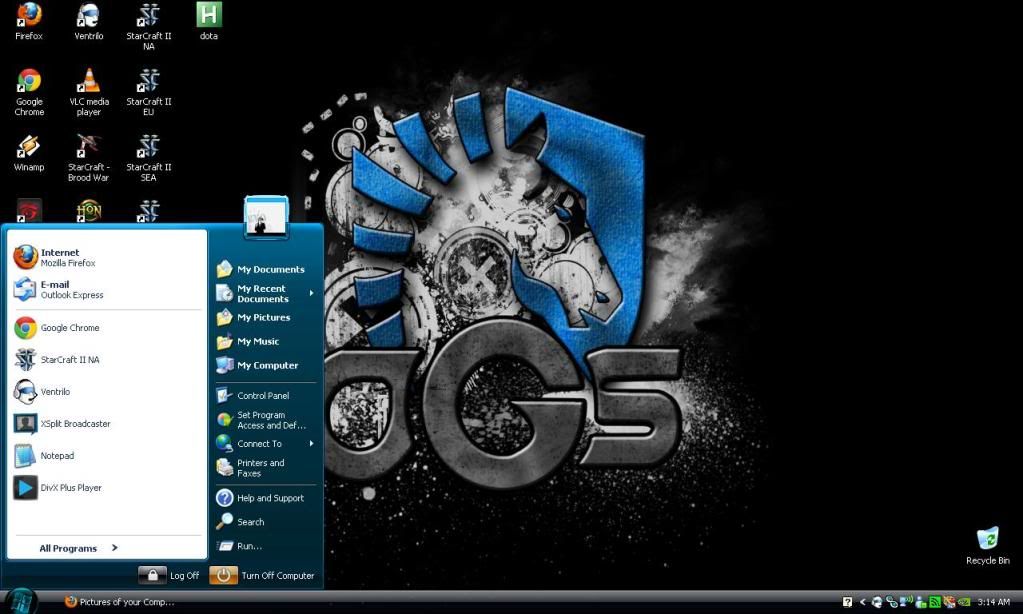Open Notepad from Start menu
This screenshot has height=614, width=1023.
pyautogui.click(x=57, y=456)
